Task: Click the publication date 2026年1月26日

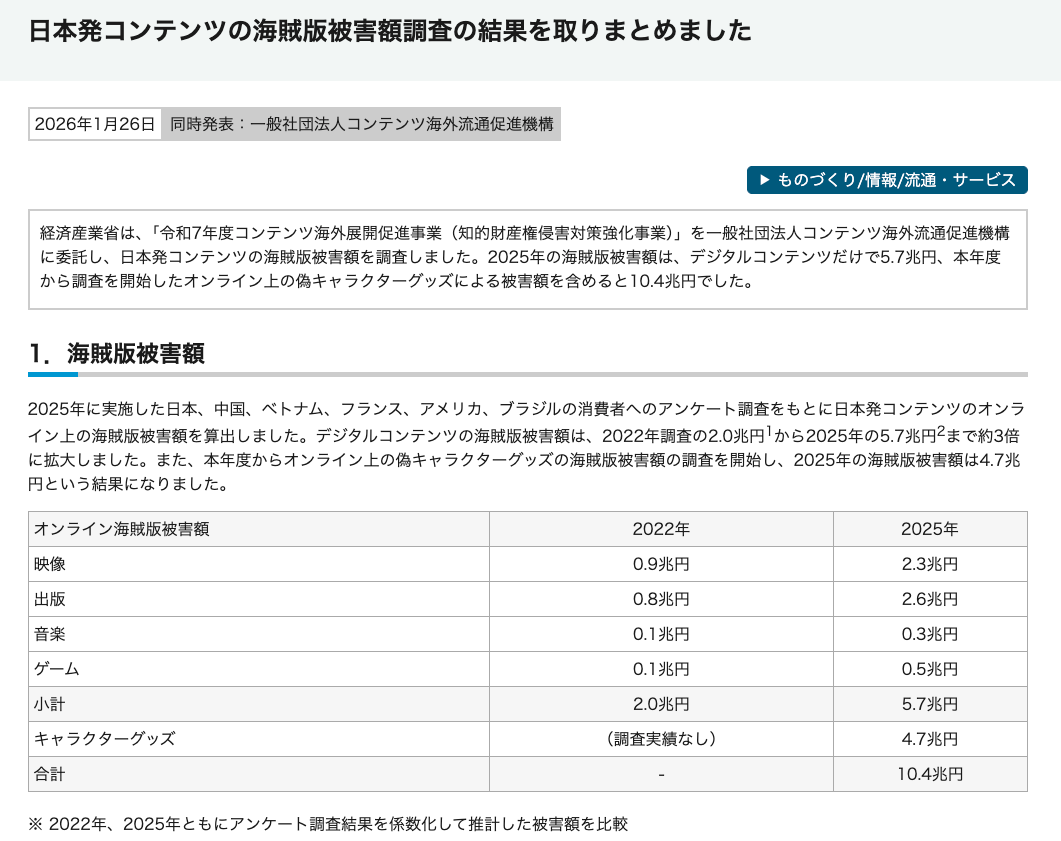Action: [95, 124]
